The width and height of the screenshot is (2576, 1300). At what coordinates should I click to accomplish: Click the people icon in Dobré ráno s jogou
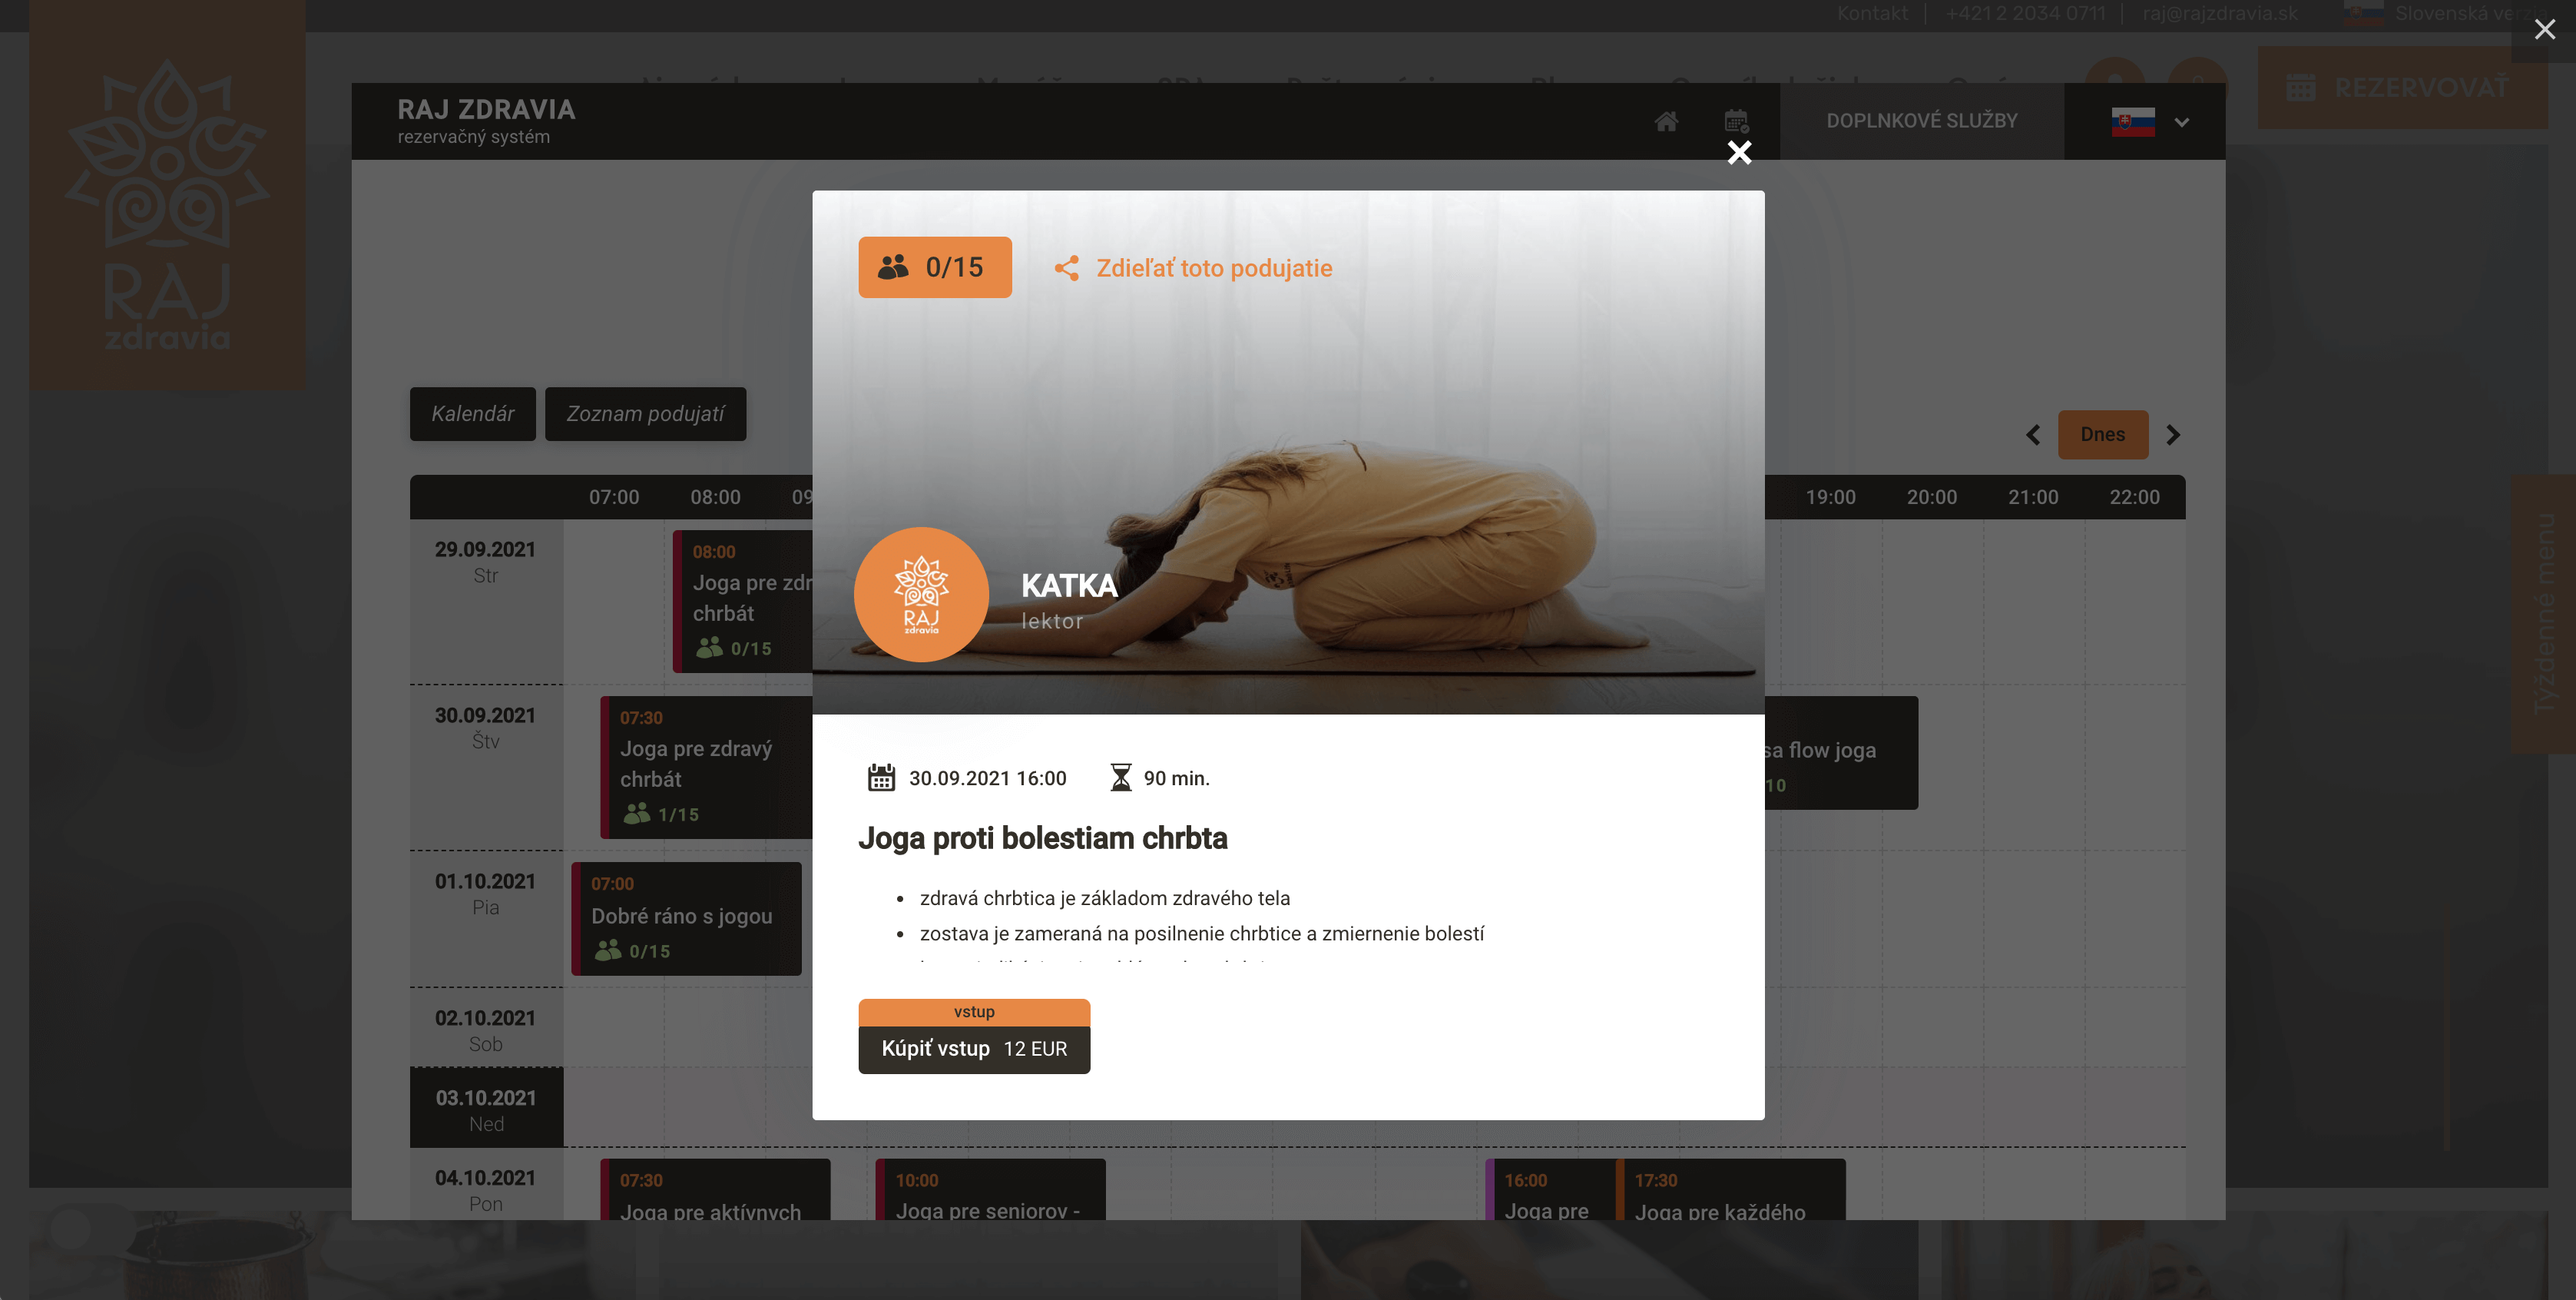point(608,950)
